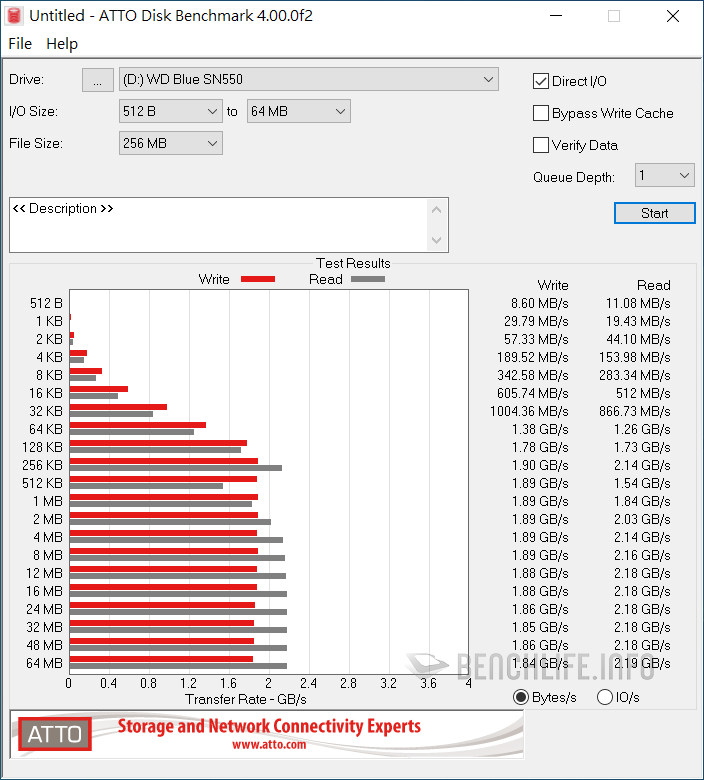The height and width of the screenshot is (780, 704).
Task: Uncheck the Direct I/O checkbox
Action: pos(540,81)
